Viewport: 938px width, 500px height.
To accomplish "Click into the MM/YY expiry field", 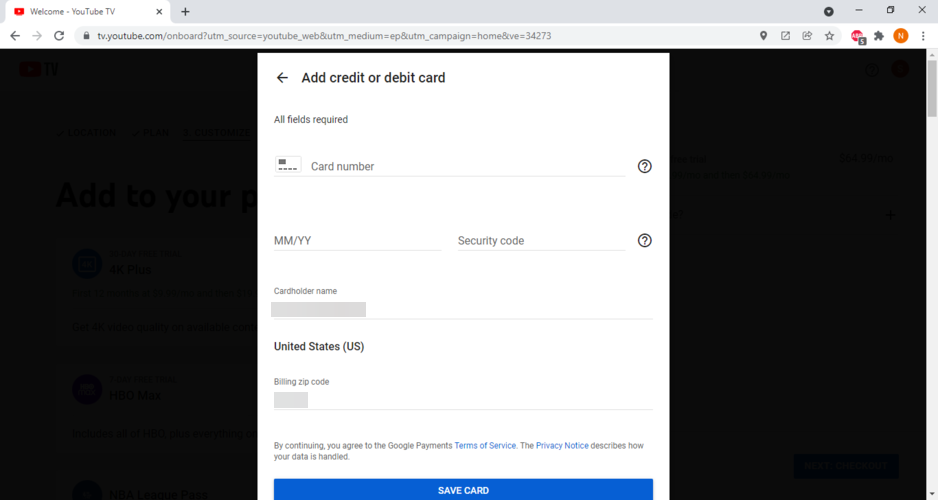I will pyautogui.click(x=357, y=241).
